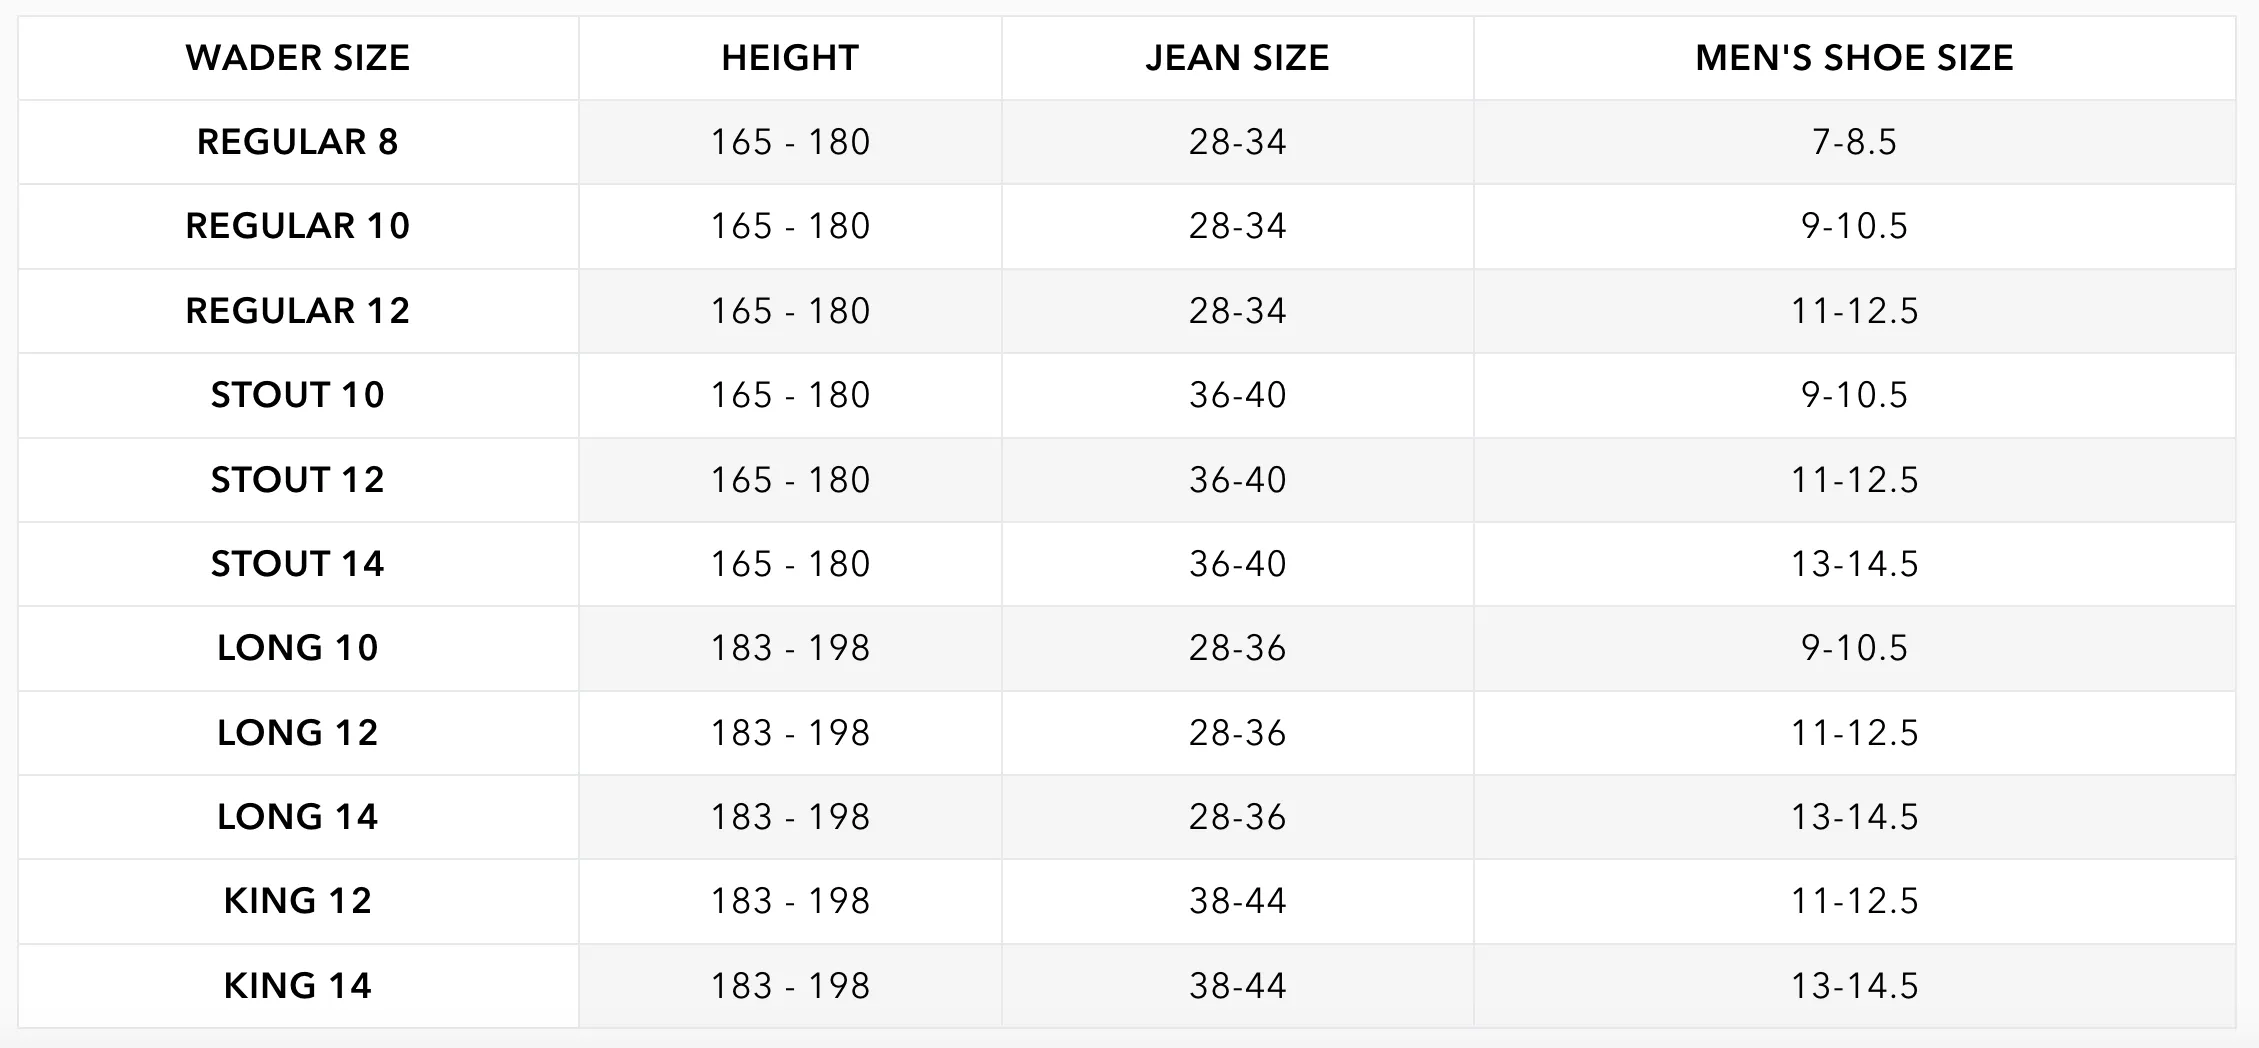
Task: Click the REGULAR 8 row label
Action: pyautogui.click(x=298, y=142)
